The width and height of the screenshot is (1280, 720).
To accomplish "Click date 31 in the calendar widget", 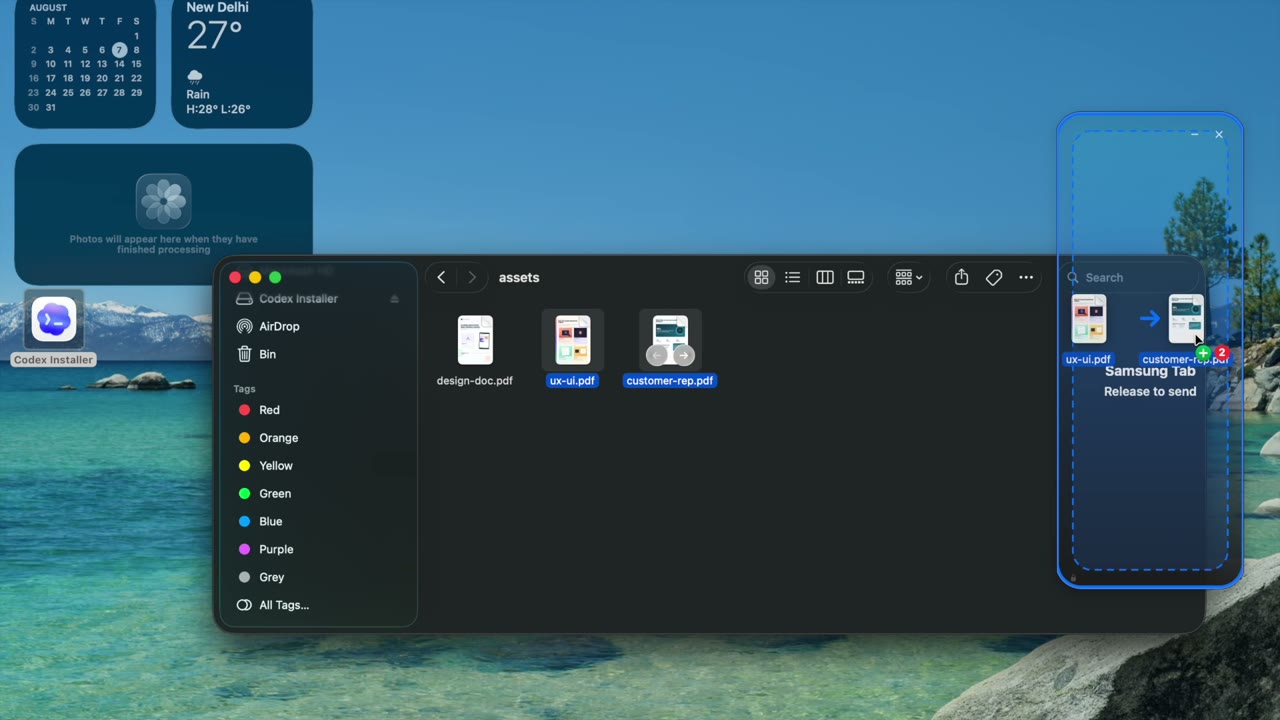I will [x=51, y=107].
